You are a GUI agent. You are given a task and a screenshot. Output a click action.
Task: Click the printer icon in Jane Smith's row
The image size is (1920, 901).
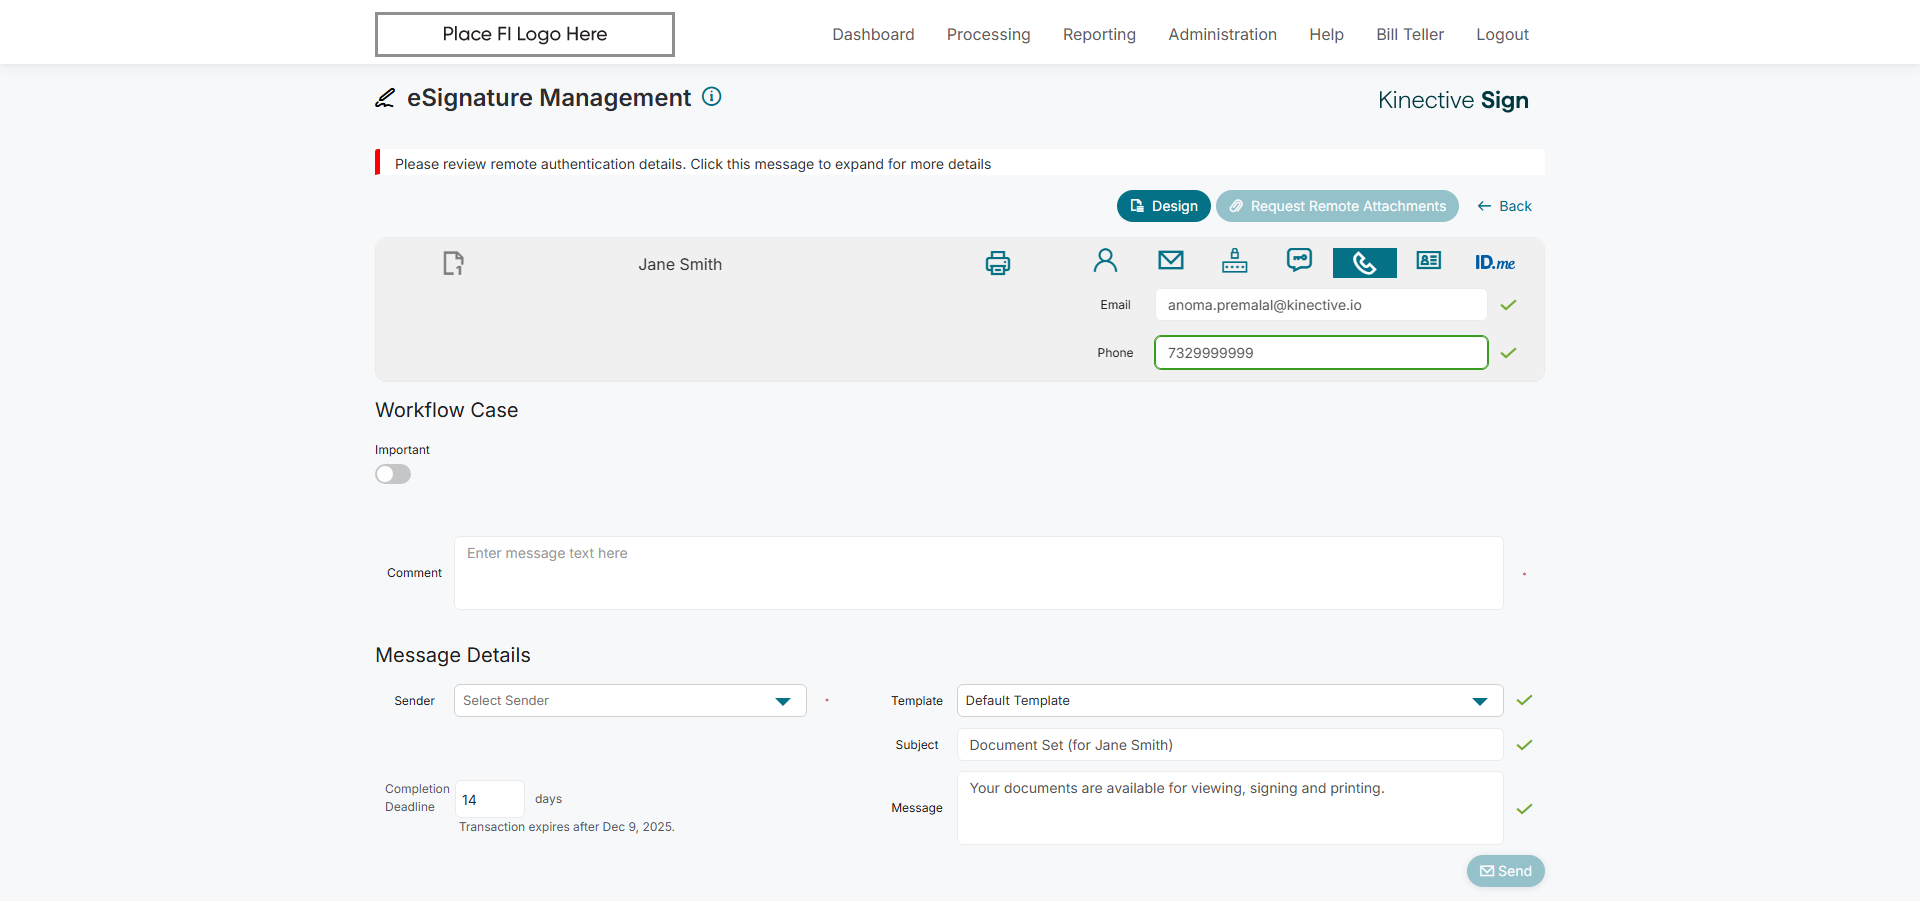pos(998,263)
